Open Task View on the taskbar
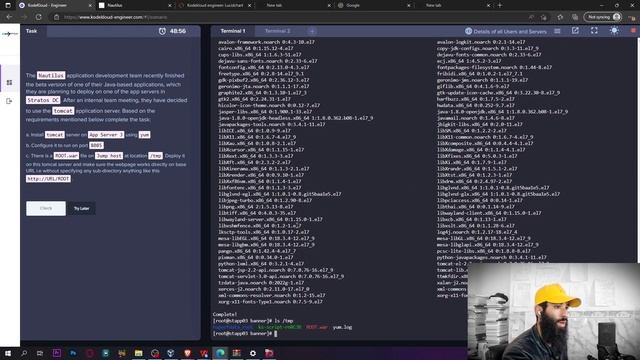The image size is (640, 360). (40, 353)
